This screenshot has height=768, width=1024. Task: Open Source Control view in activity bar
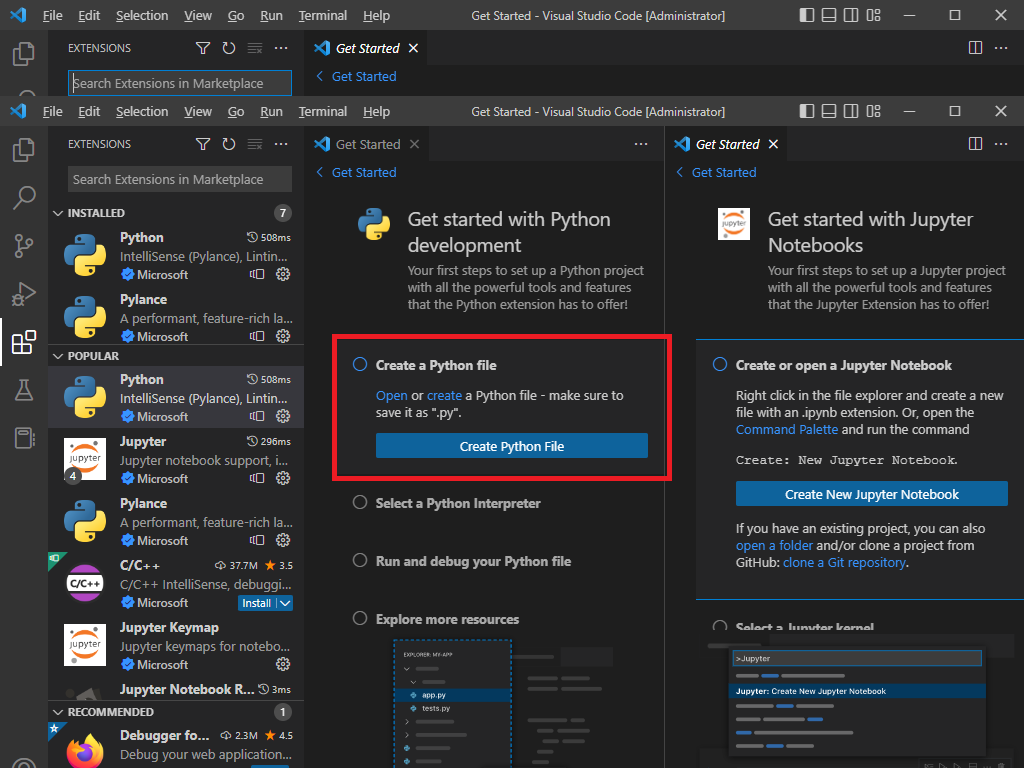pos(24,246)
